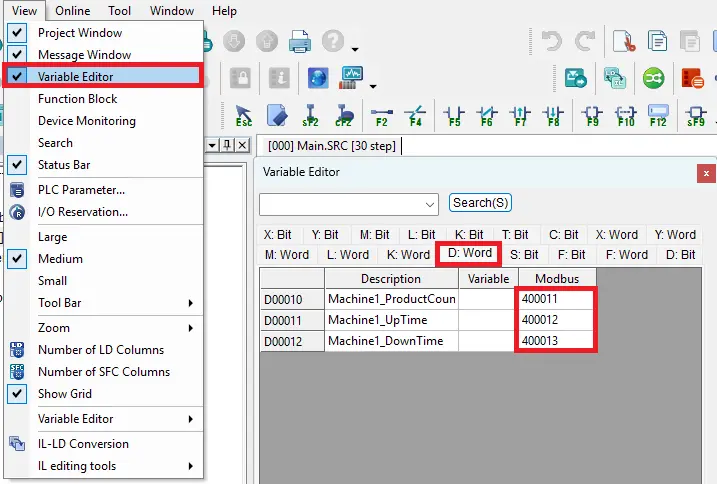Disable Show Grid in the View menu
717x484 pixels.
(65, 394)
